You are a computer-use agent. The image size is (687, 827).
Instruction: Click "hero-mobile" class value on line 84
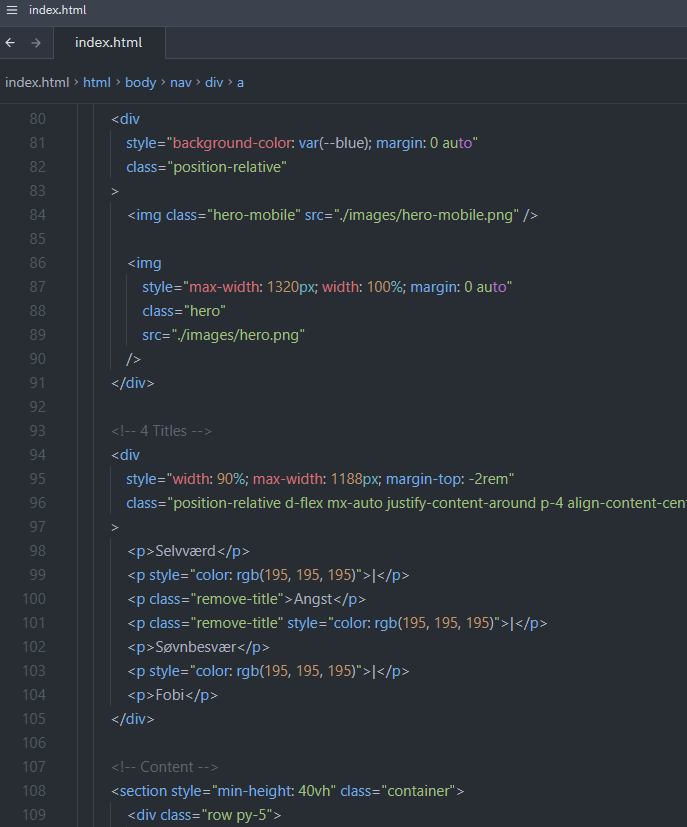[254, 215]
